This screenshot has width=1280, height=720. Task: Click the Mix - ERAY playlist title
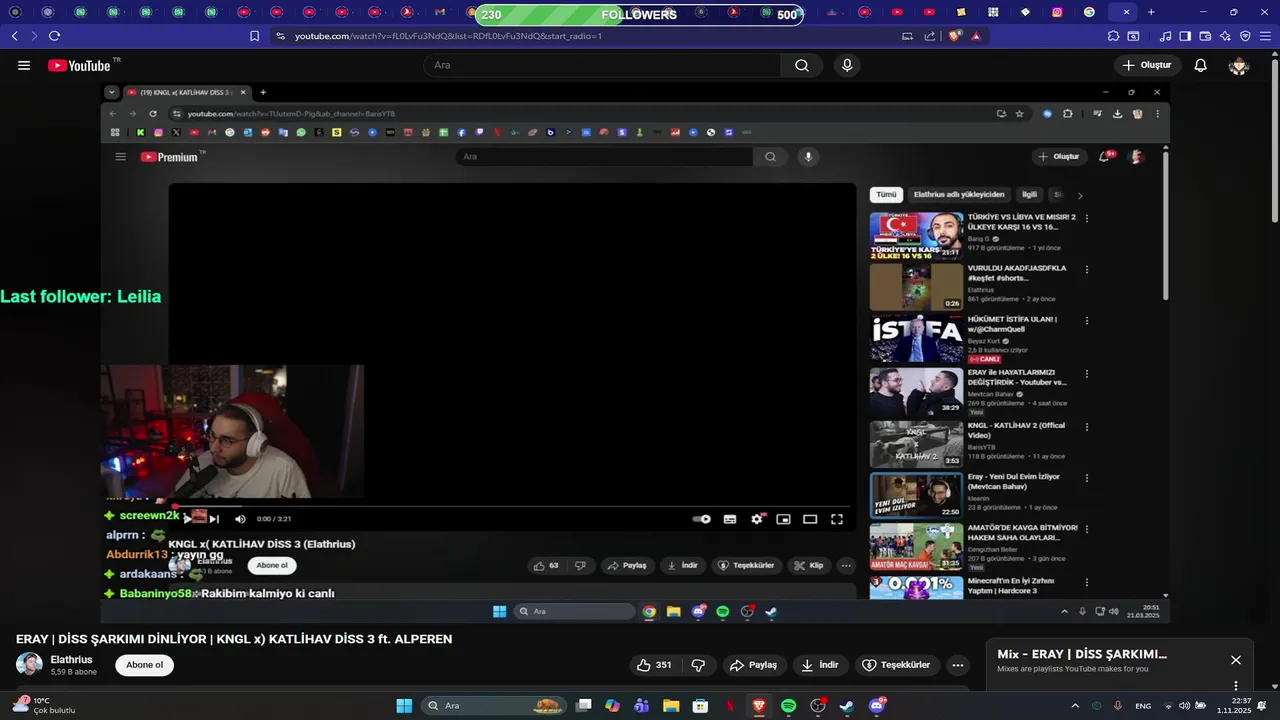1082,654
